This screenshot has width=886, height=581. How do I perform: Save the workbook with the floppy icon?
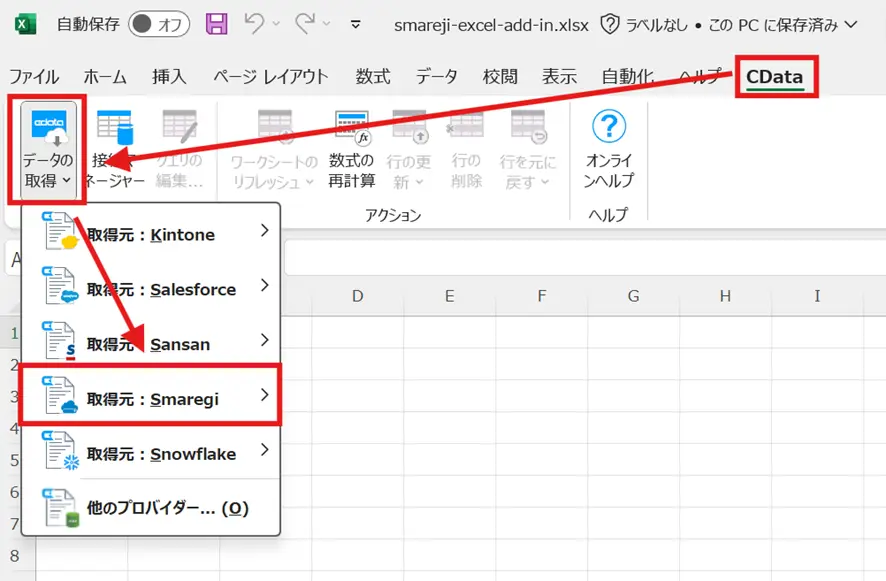[216, 24]
